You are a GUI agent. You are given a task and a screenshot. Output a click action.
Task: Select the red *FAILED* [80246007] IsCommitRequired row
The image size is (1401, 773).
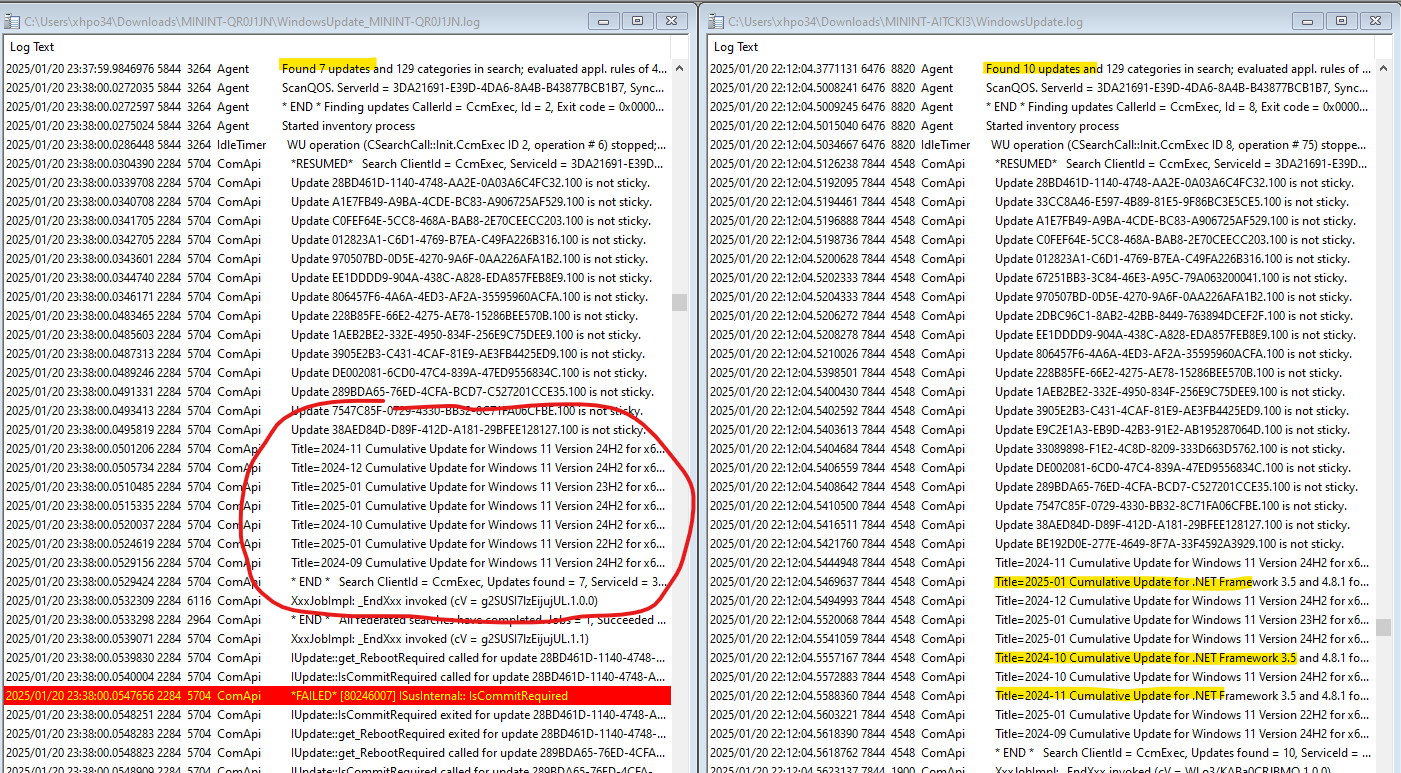coord(337,696)
